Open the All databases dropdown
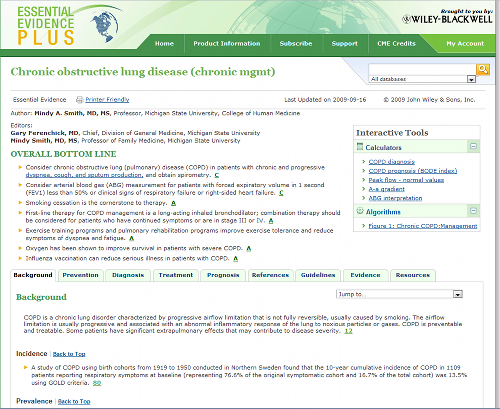The image size is (500, 409). [x=422, y=79]
